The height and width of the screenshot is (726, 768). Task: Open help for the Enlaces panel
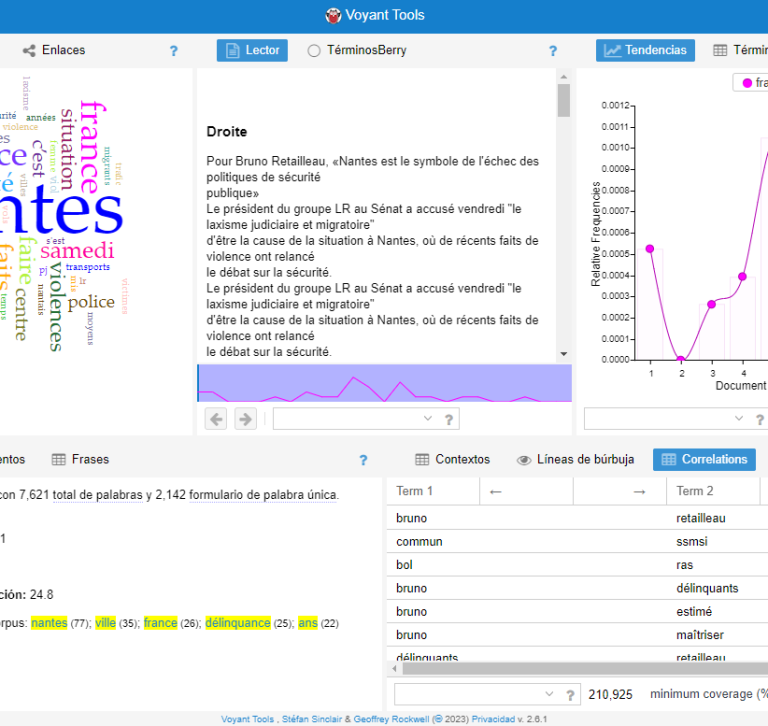(x=173, y=51)
